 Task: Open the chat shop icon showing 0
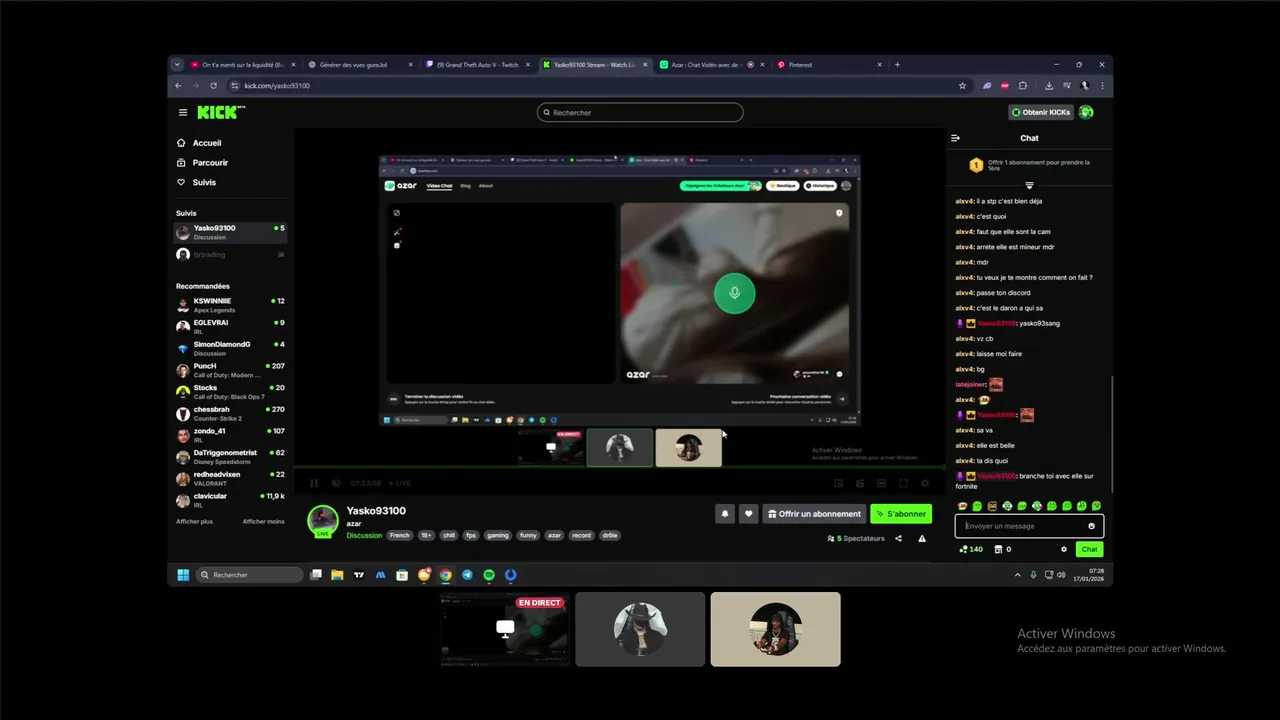[1002, 549]
